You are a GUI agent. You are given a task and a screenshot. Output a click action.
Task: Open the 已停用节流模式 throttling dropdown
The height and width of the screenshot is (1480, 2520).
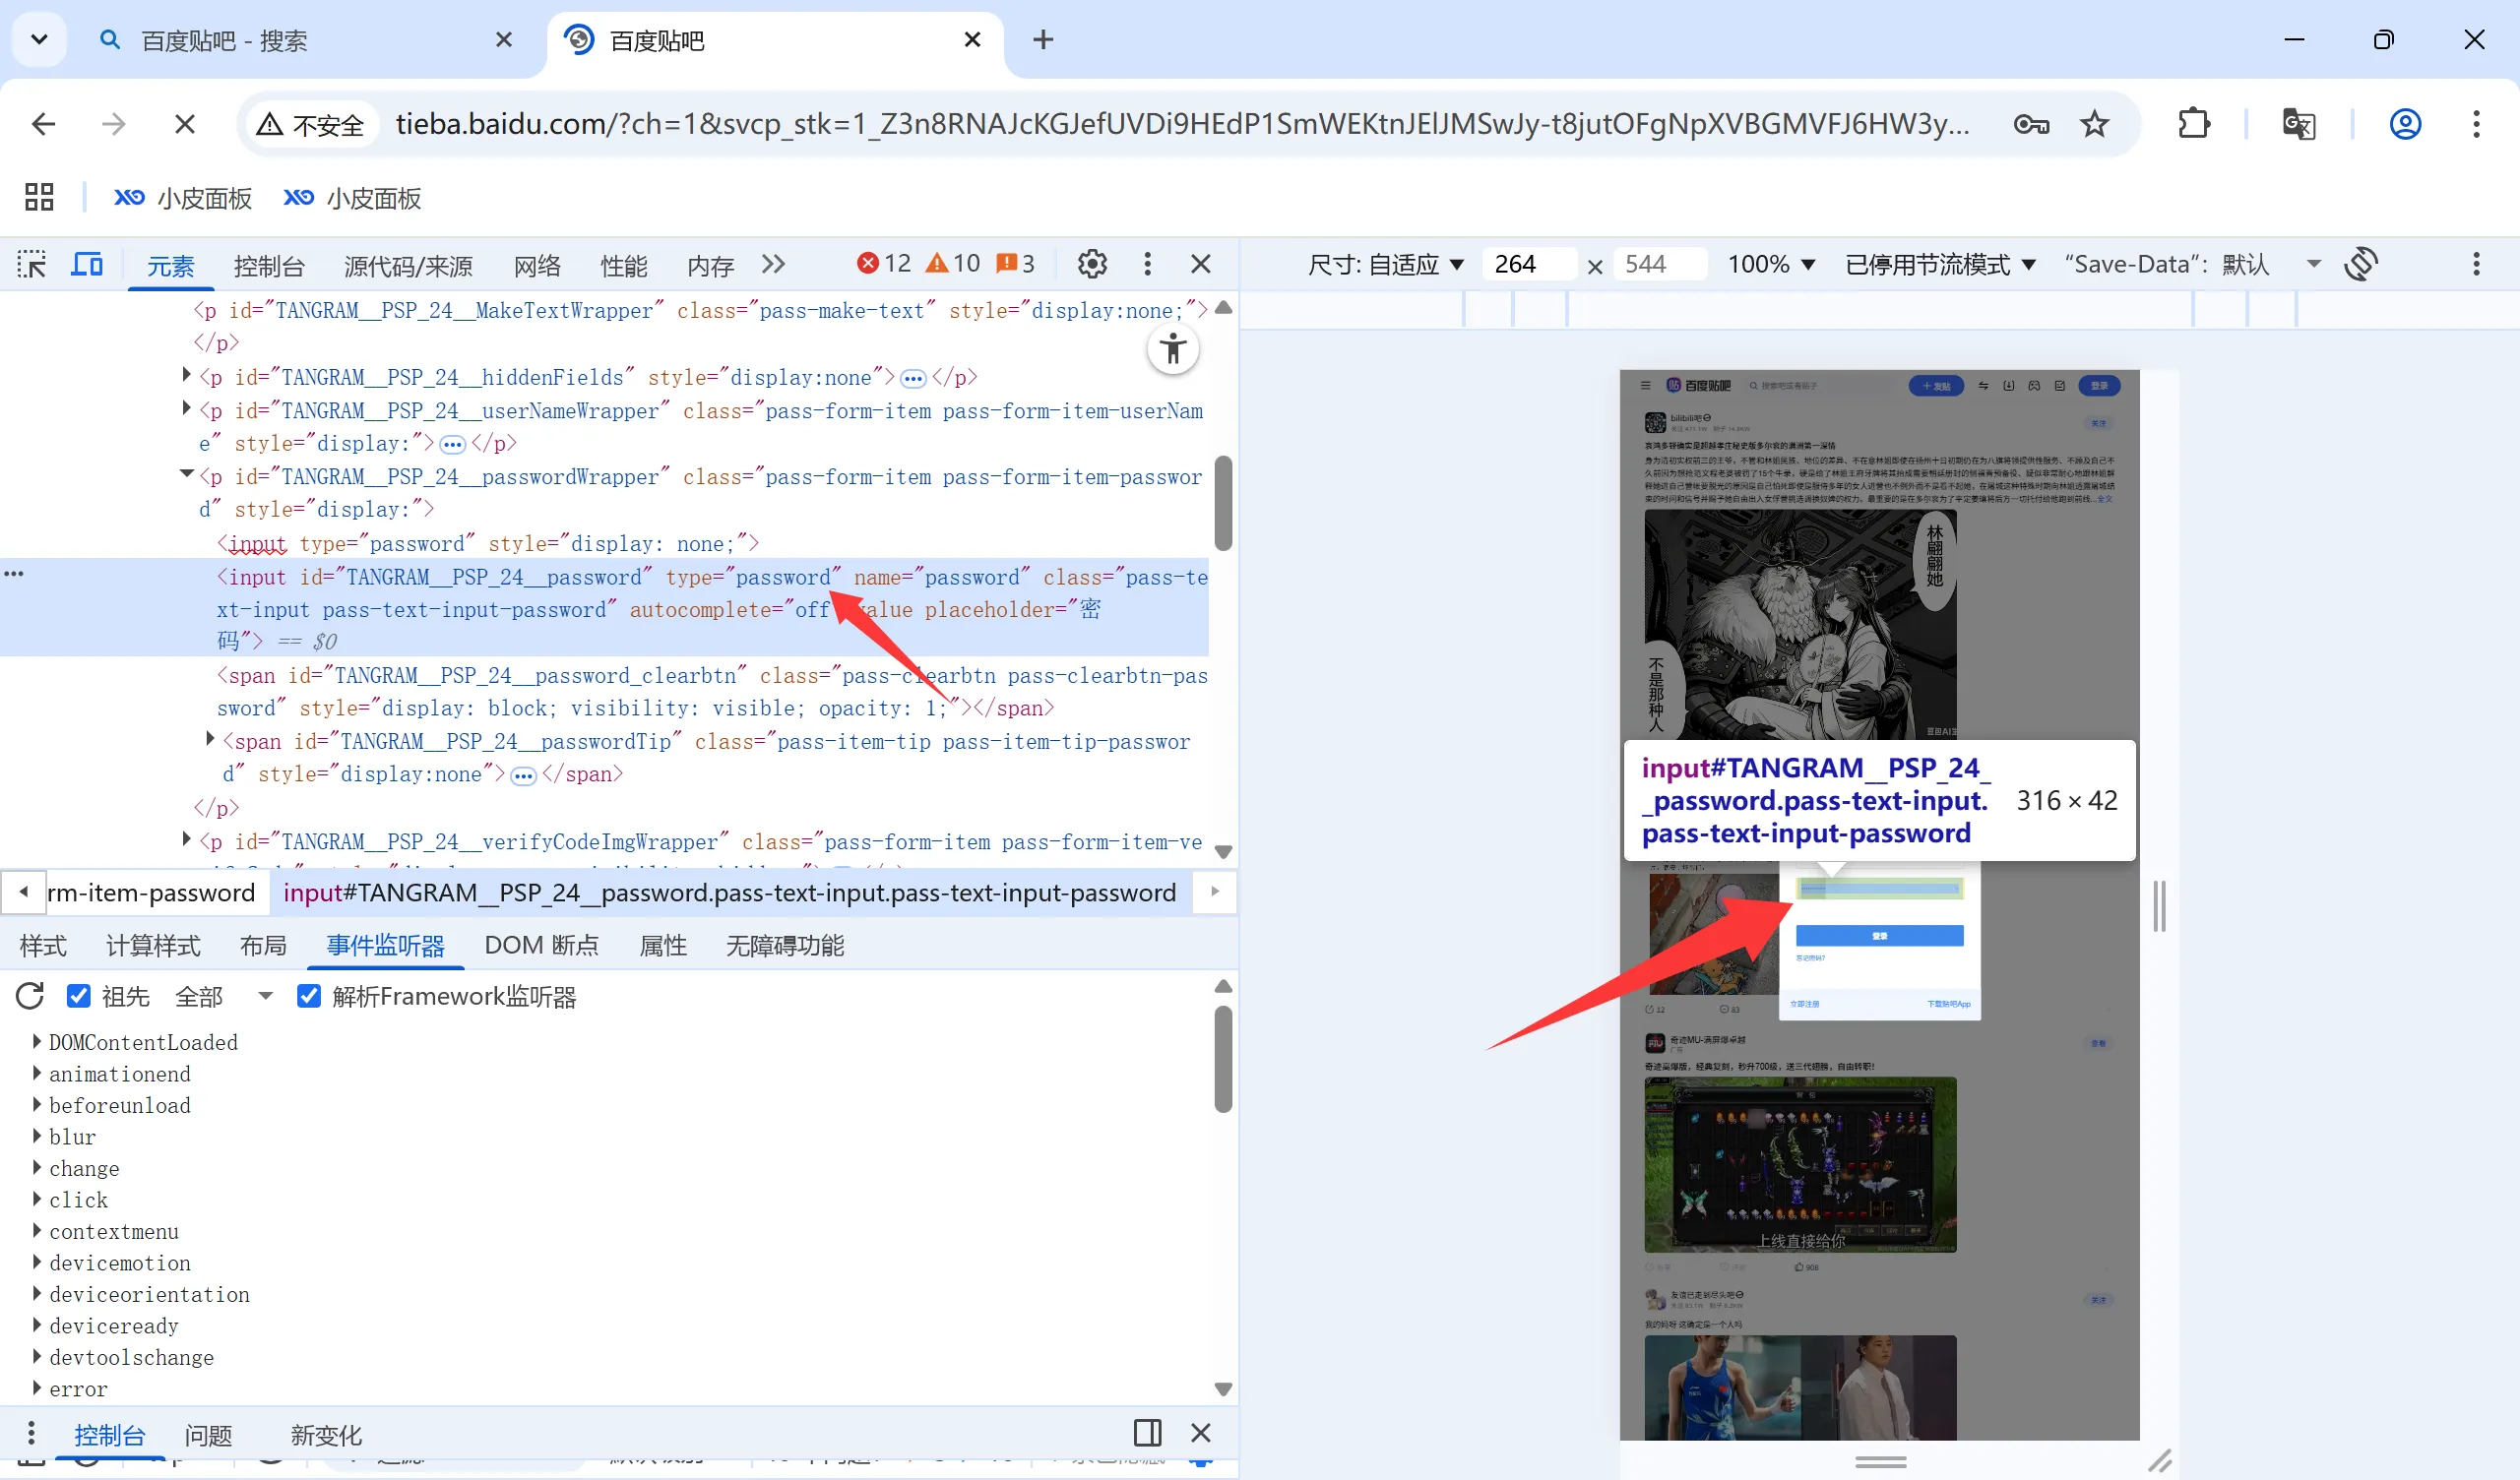(1940, 264)
